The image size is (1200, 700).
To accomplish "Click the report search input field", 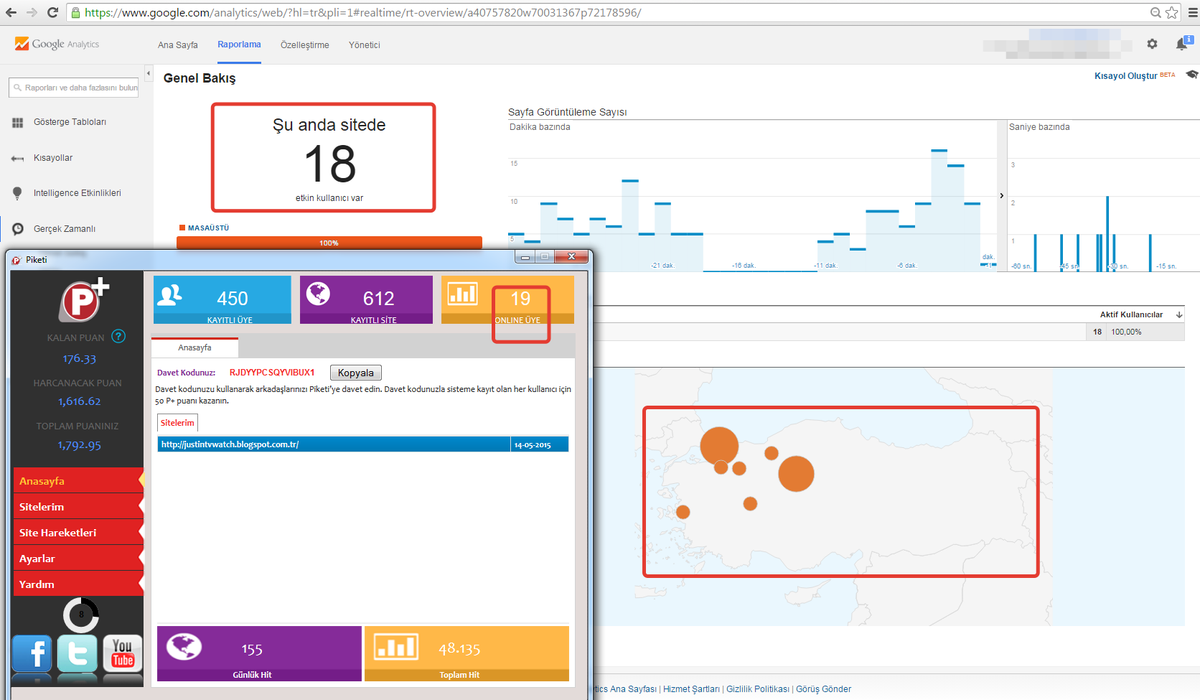I will (74, 88).
